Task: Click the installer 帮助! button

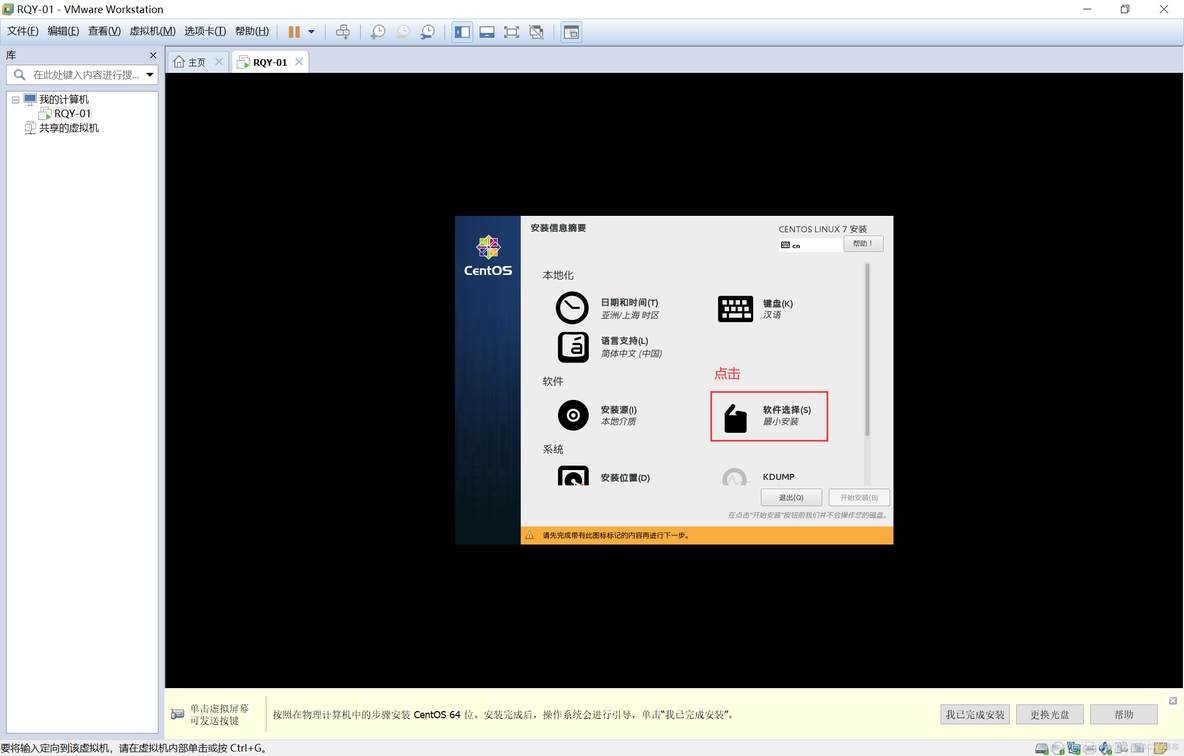Action: (x=863, y=243)
